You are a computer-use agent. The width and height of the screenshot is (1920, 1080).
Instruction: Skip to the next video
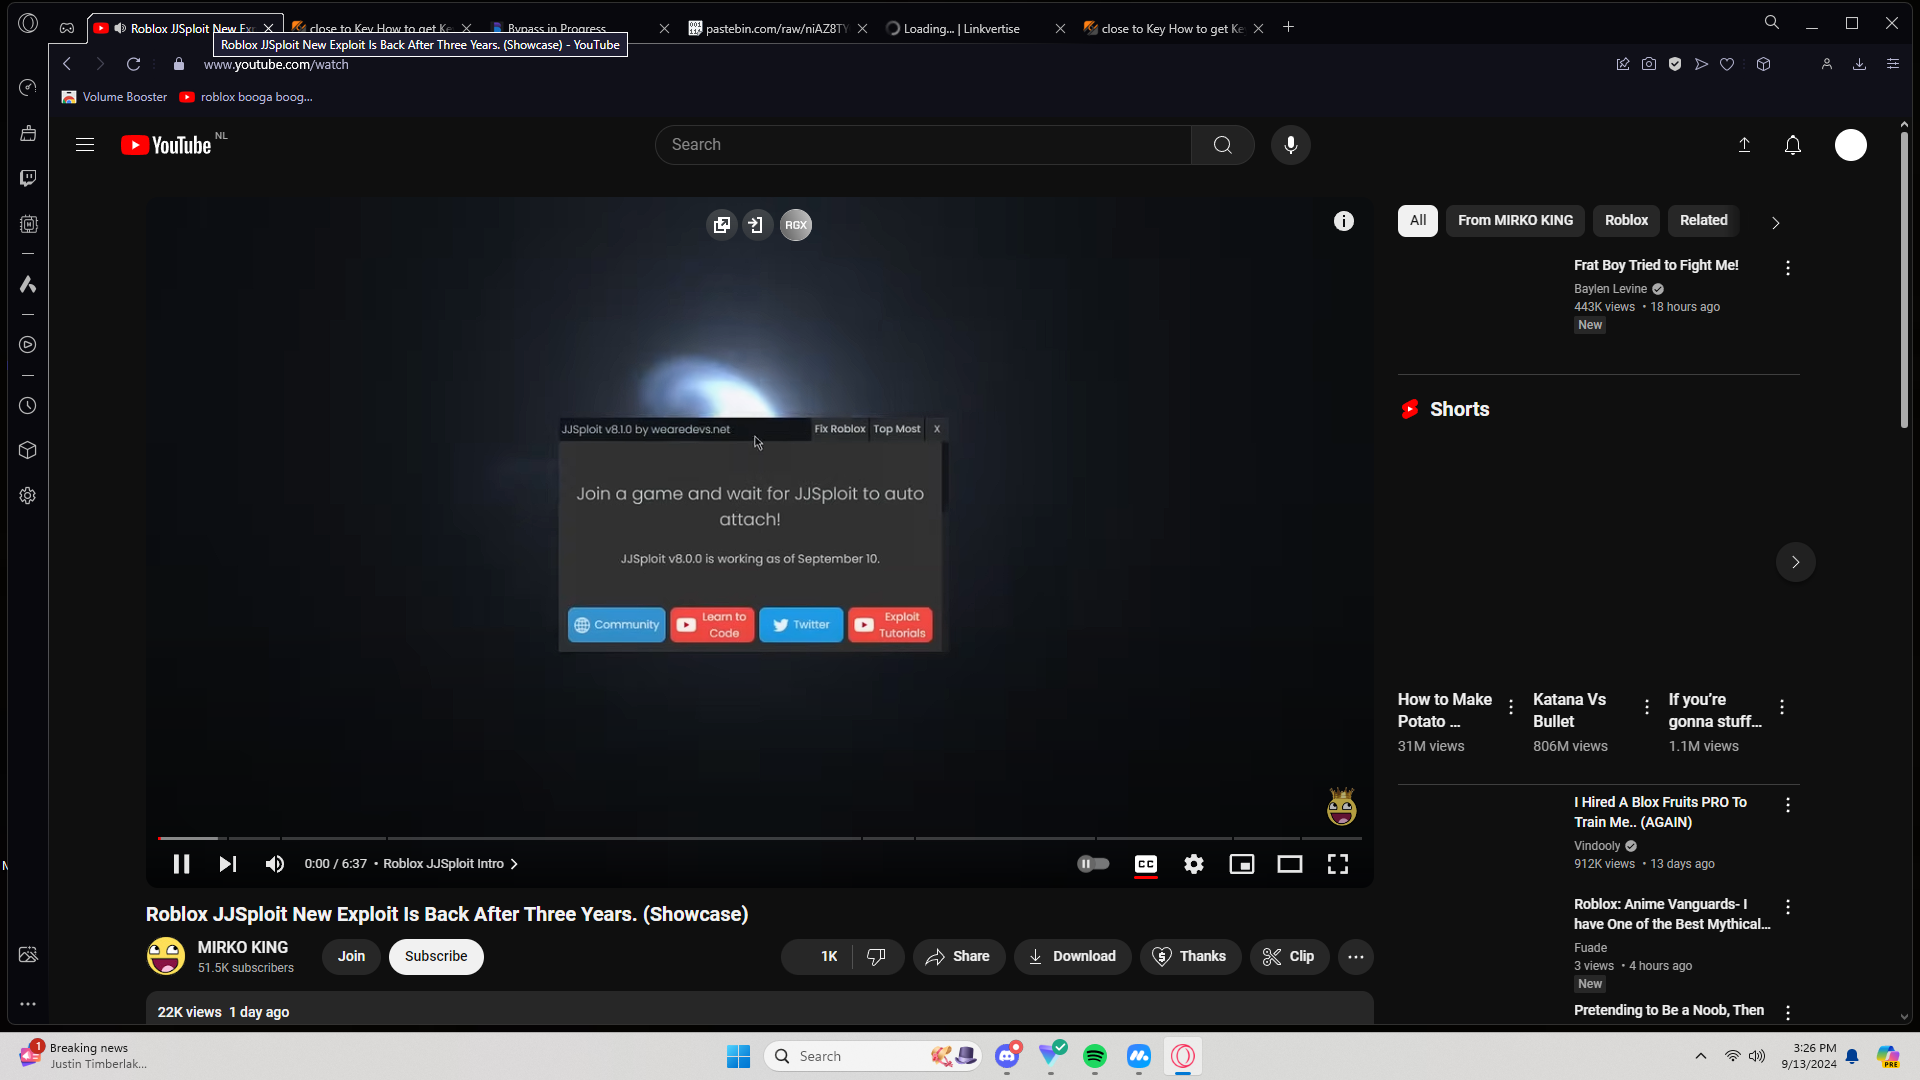coord(228,864)
